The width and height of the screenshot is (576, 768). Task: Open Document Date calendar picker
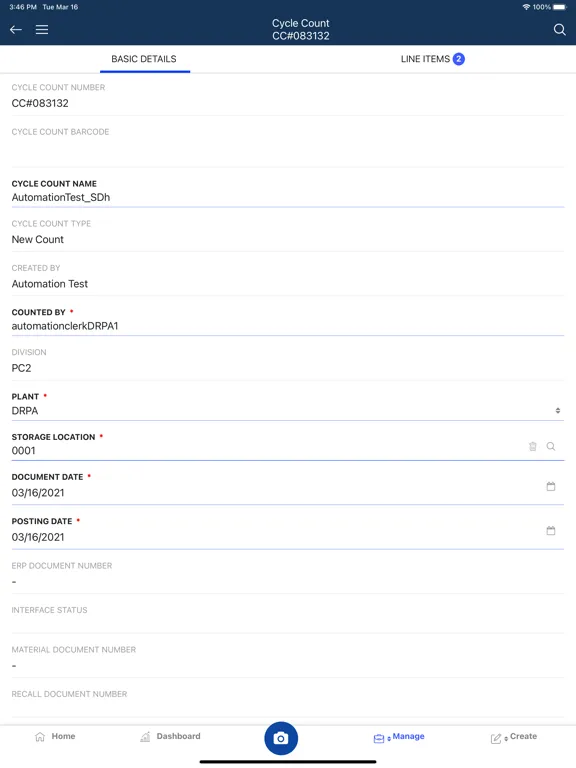(551, 486)
